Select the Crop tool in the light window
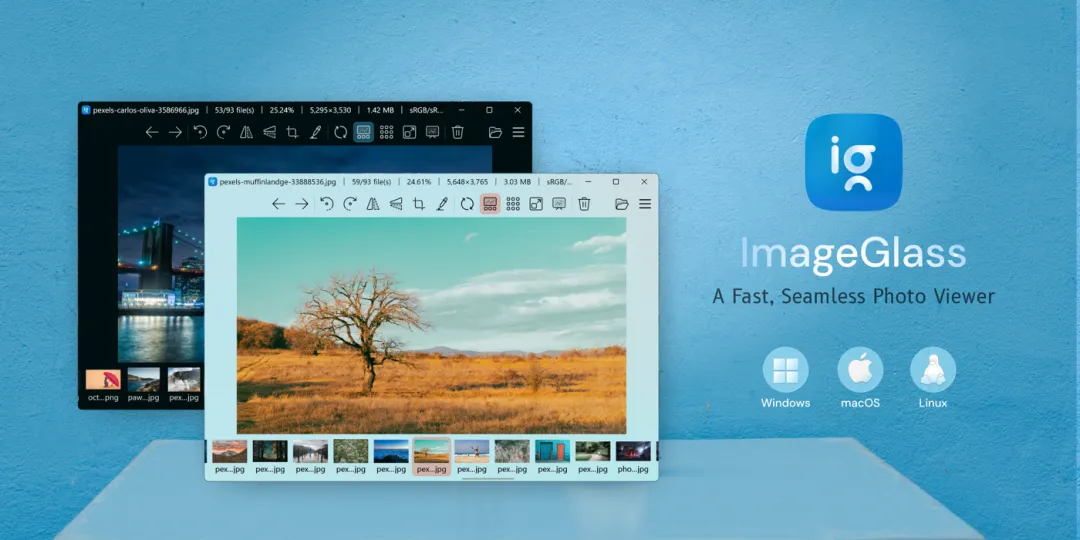Image resolution: width=1080 pixels, height=540 pixels. pyautogui.click(x=419, y=204)
